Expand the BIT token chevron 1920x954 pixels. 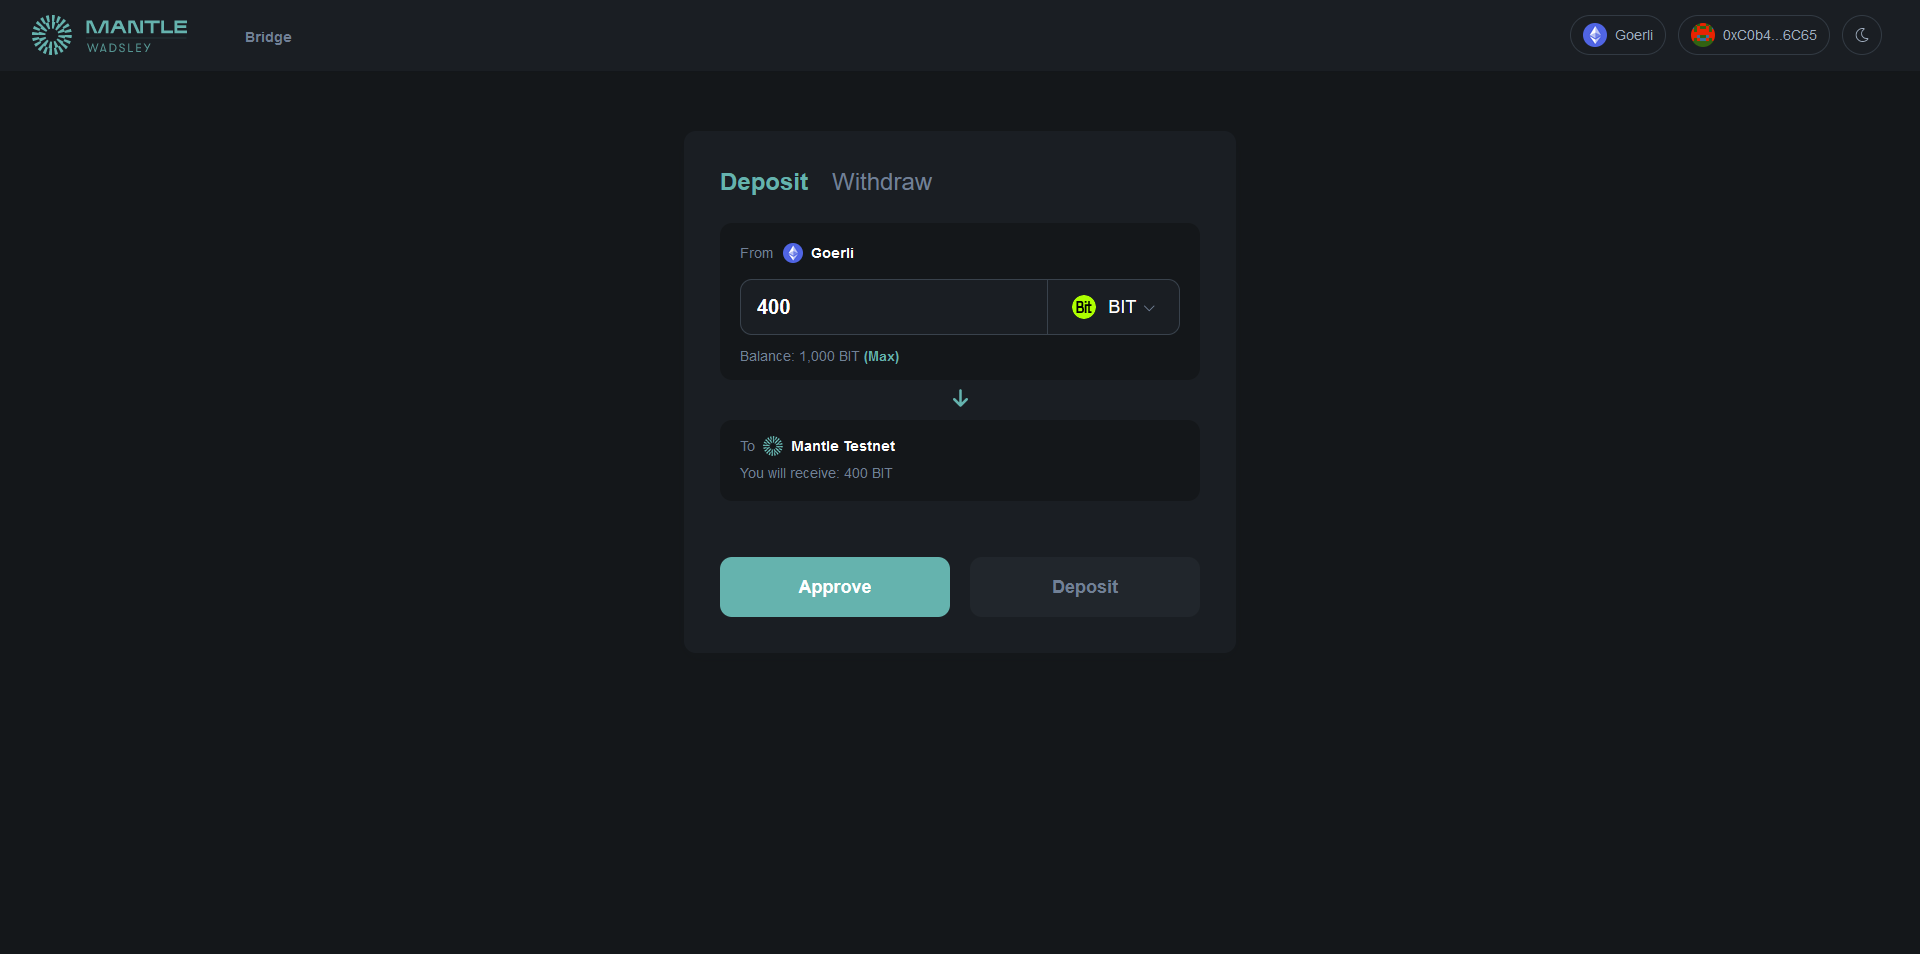pyautogui.click(x=1149, y=308)
